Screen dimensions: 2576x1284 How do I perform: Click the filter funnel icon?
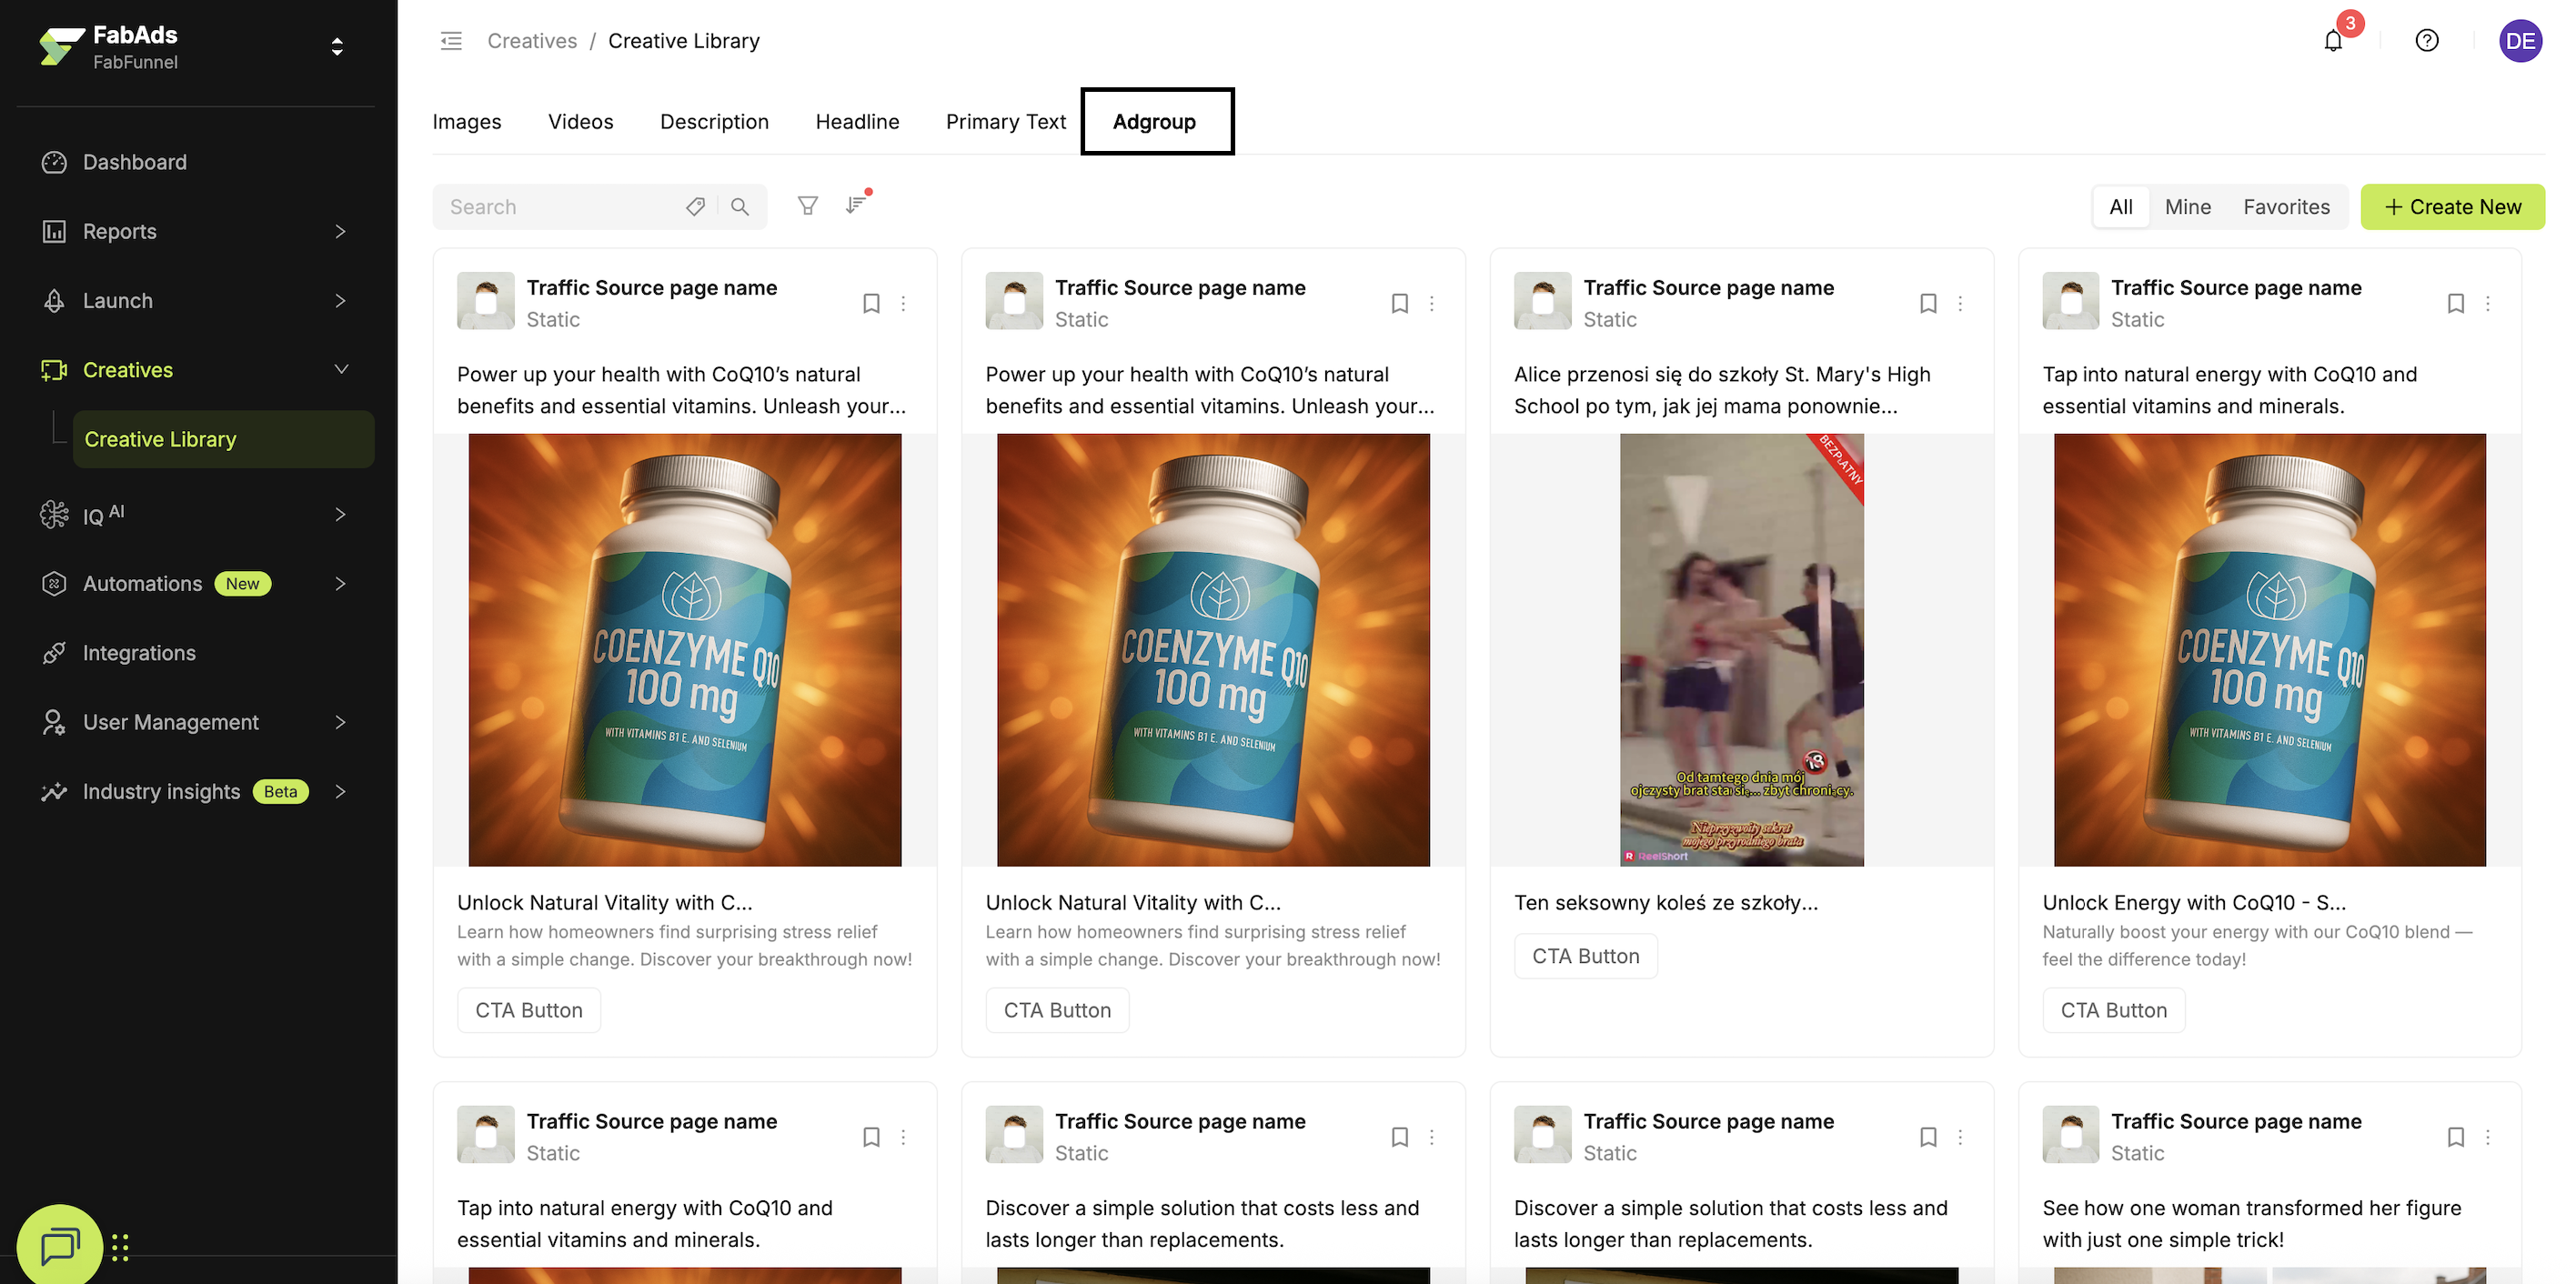click(807, 206)
